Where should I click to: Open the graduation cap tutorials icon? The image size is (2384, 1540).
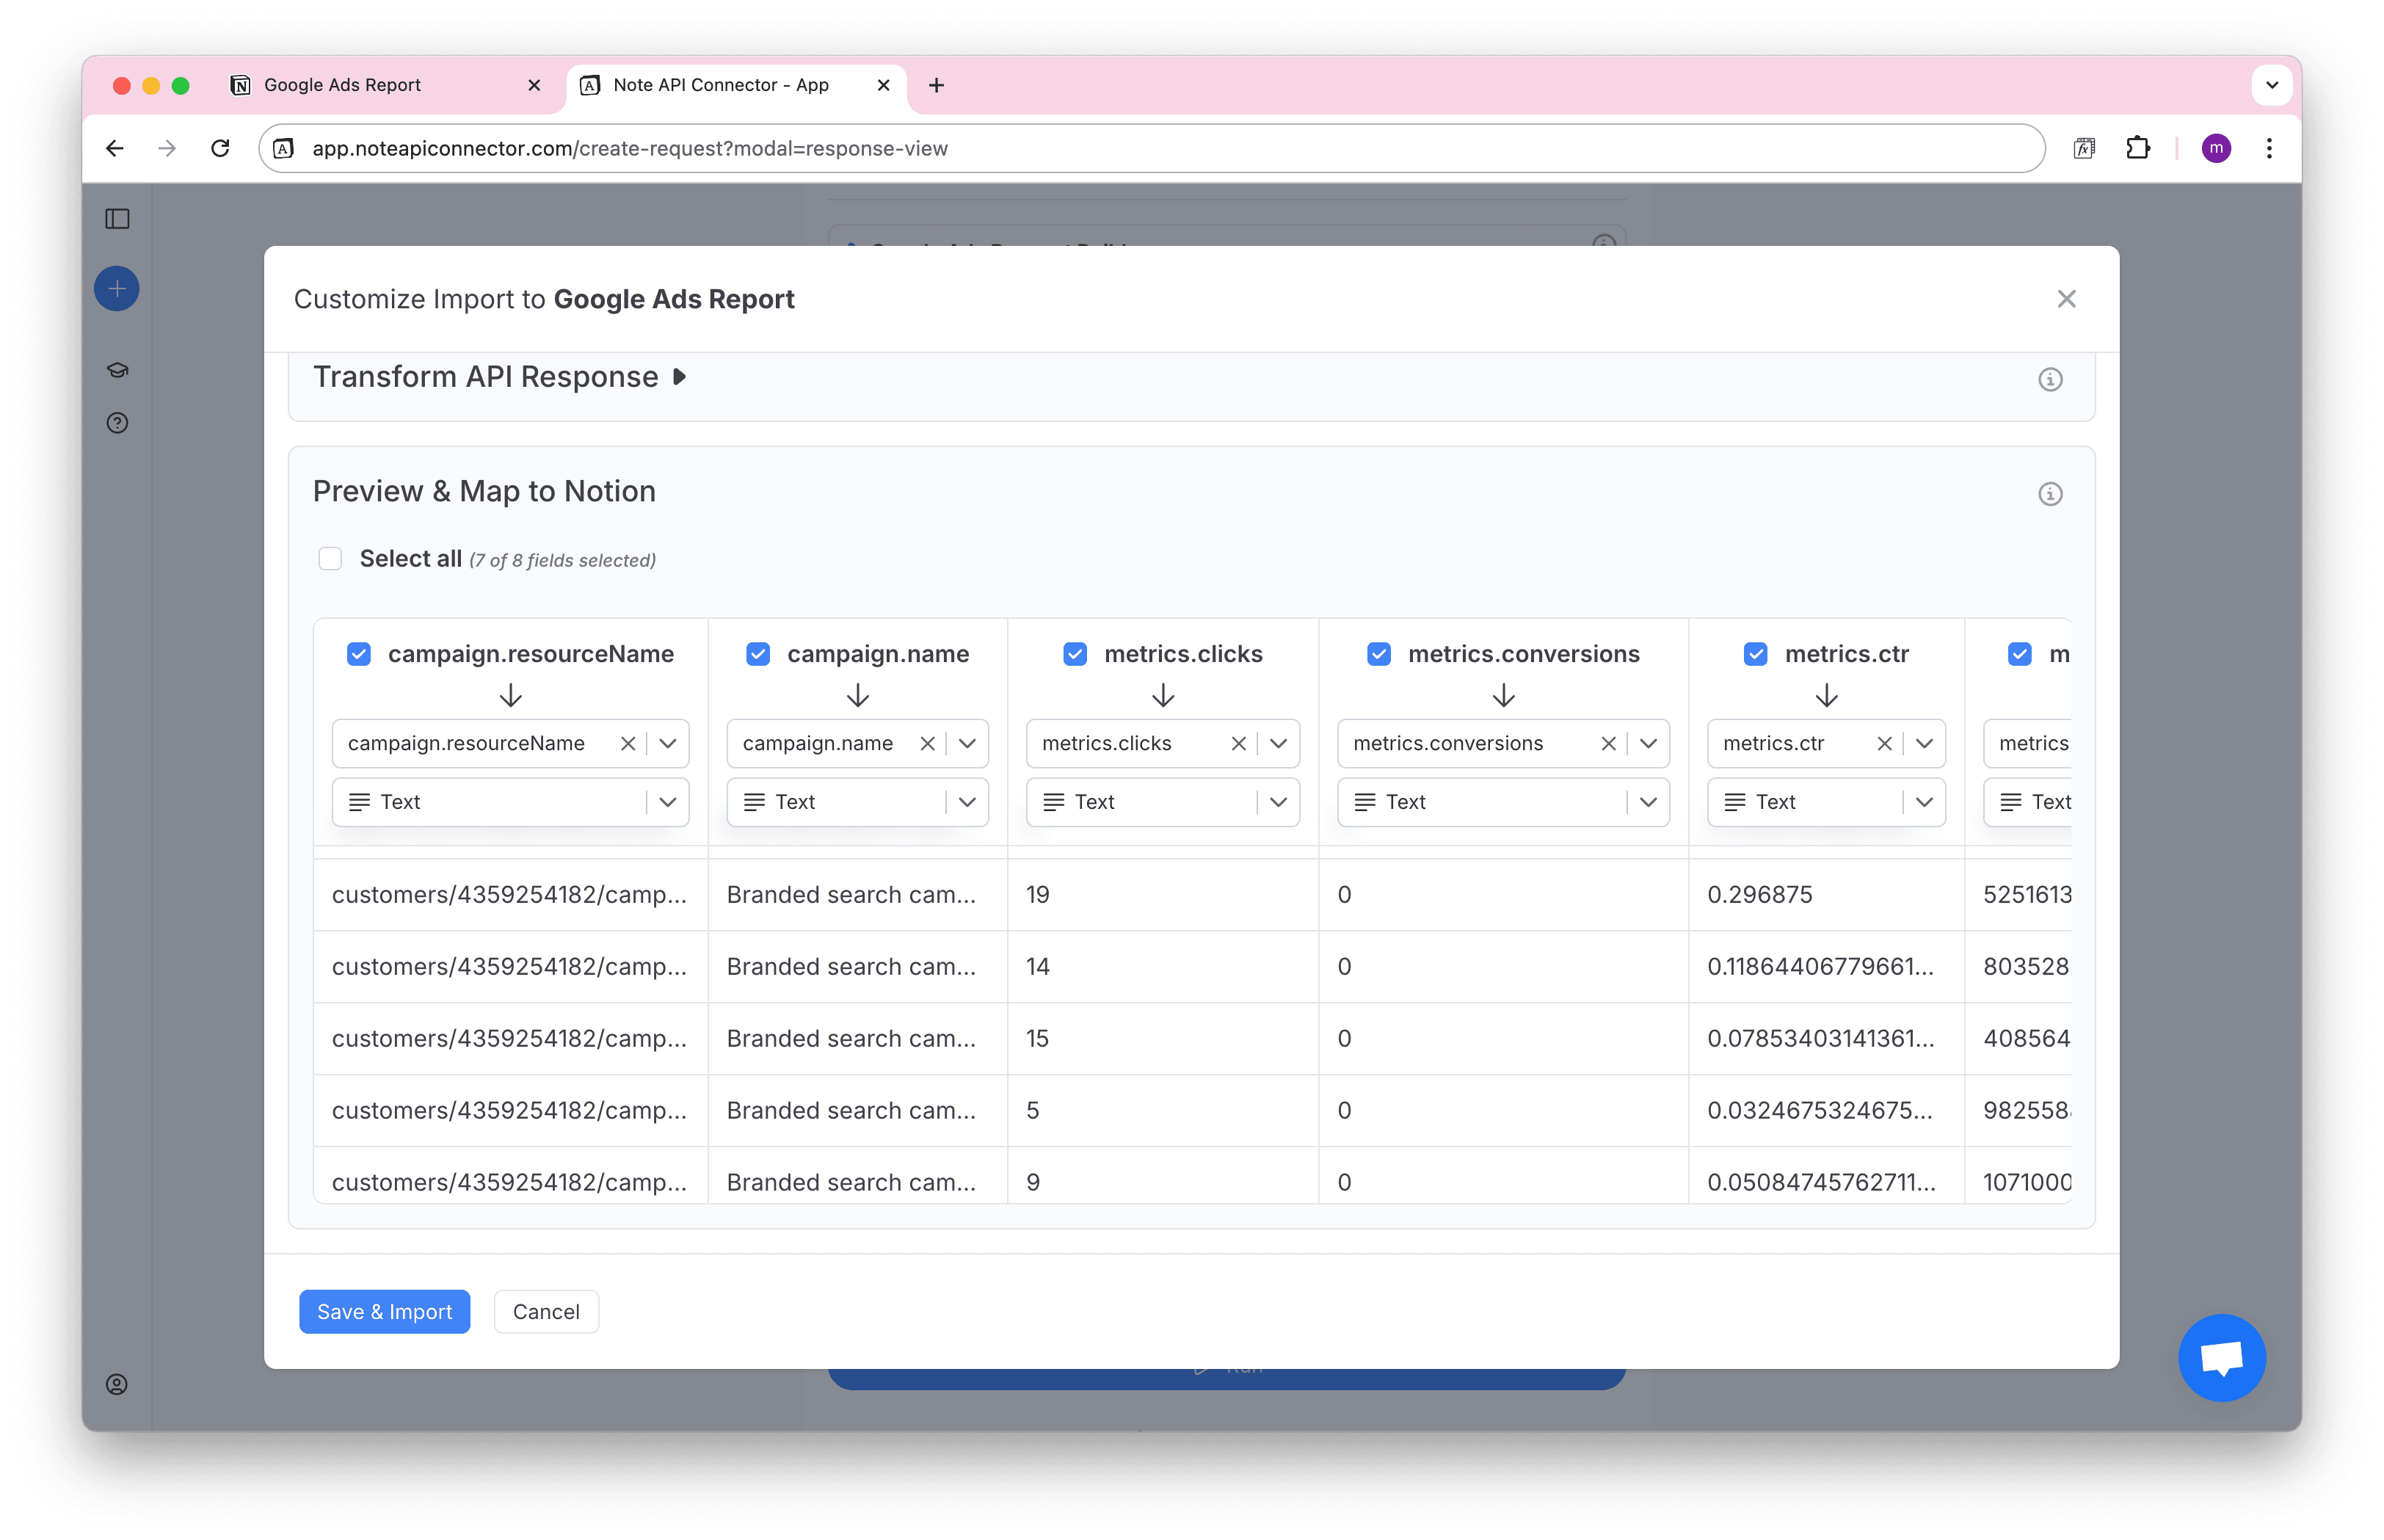click(117, 370)
